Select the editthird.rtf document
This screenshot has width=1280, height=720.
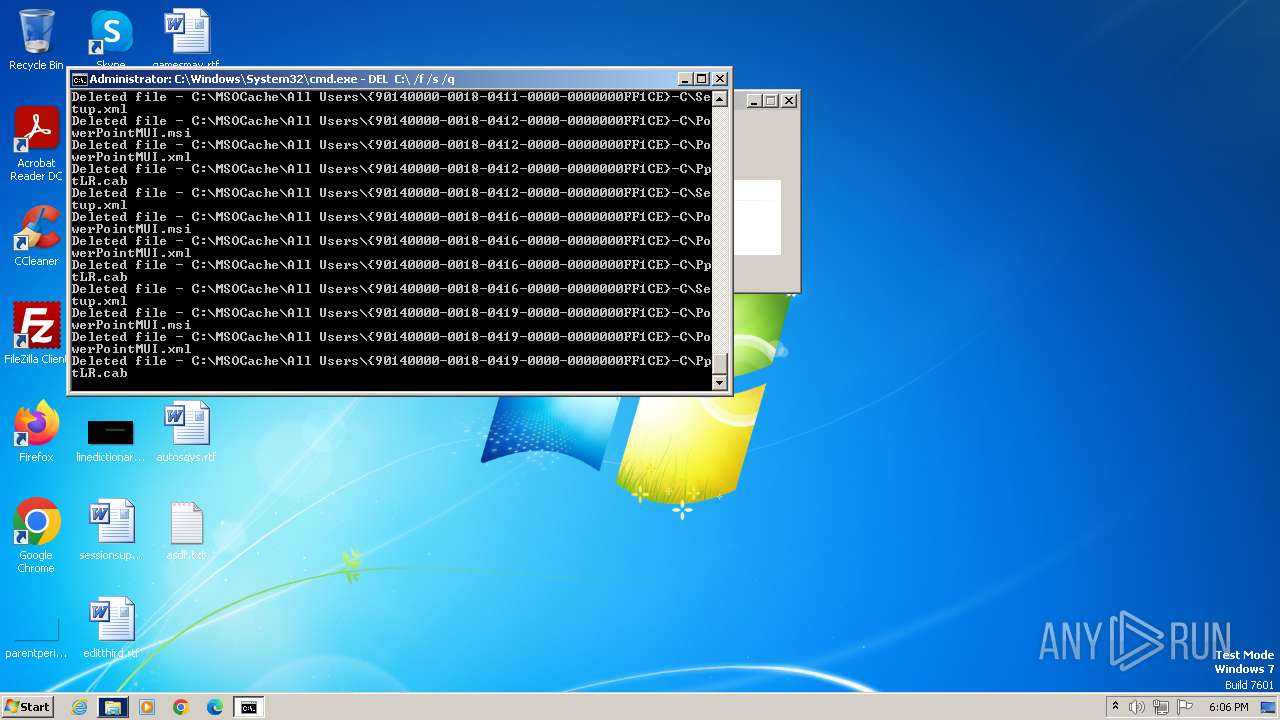pos(111,628)
